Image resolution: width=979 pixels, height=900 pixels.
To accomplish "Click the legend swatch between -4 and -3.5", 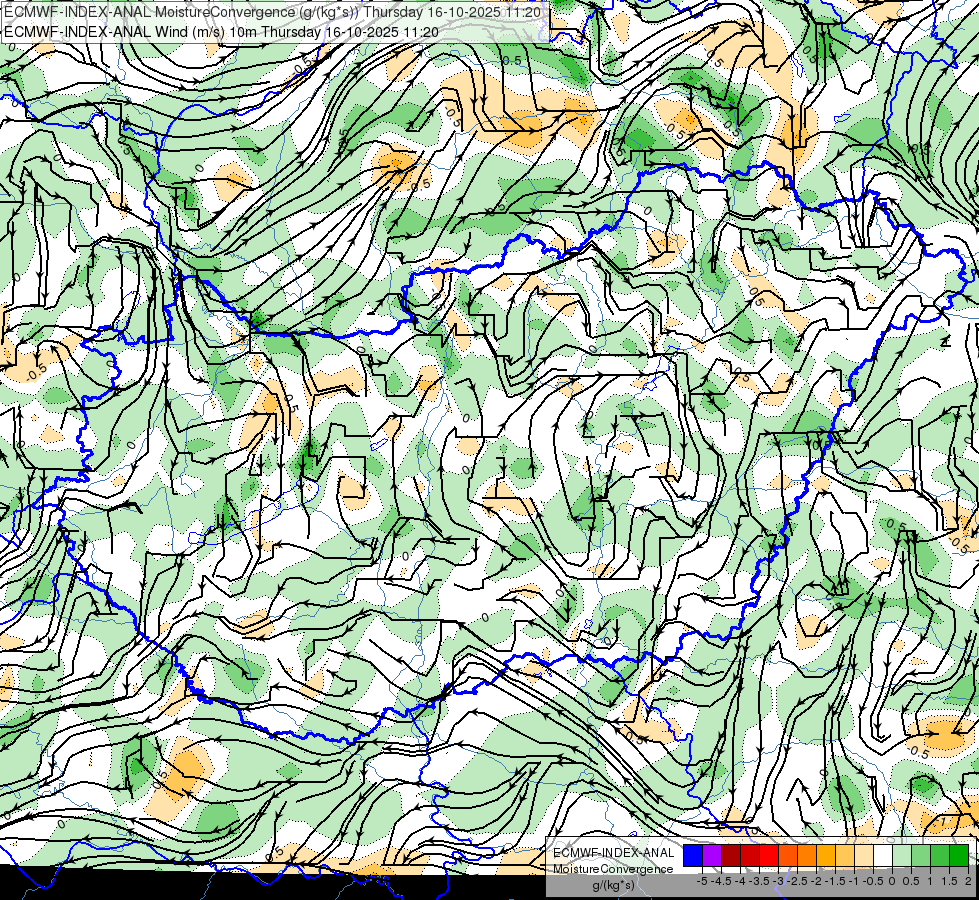I will tap(750, 856).
